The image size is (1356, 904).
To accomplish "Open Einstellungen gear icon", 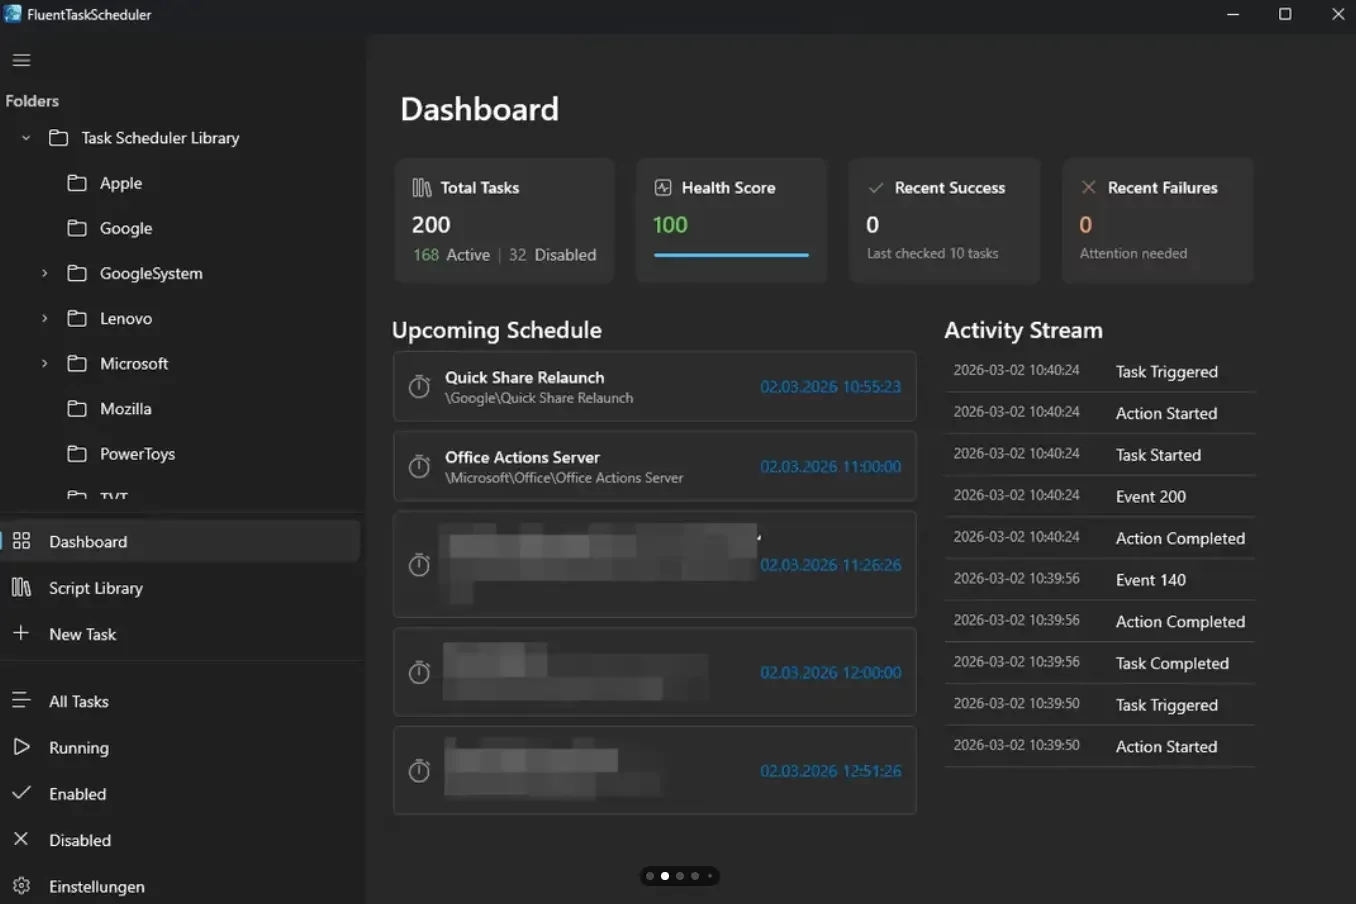I will click(21, 886).
